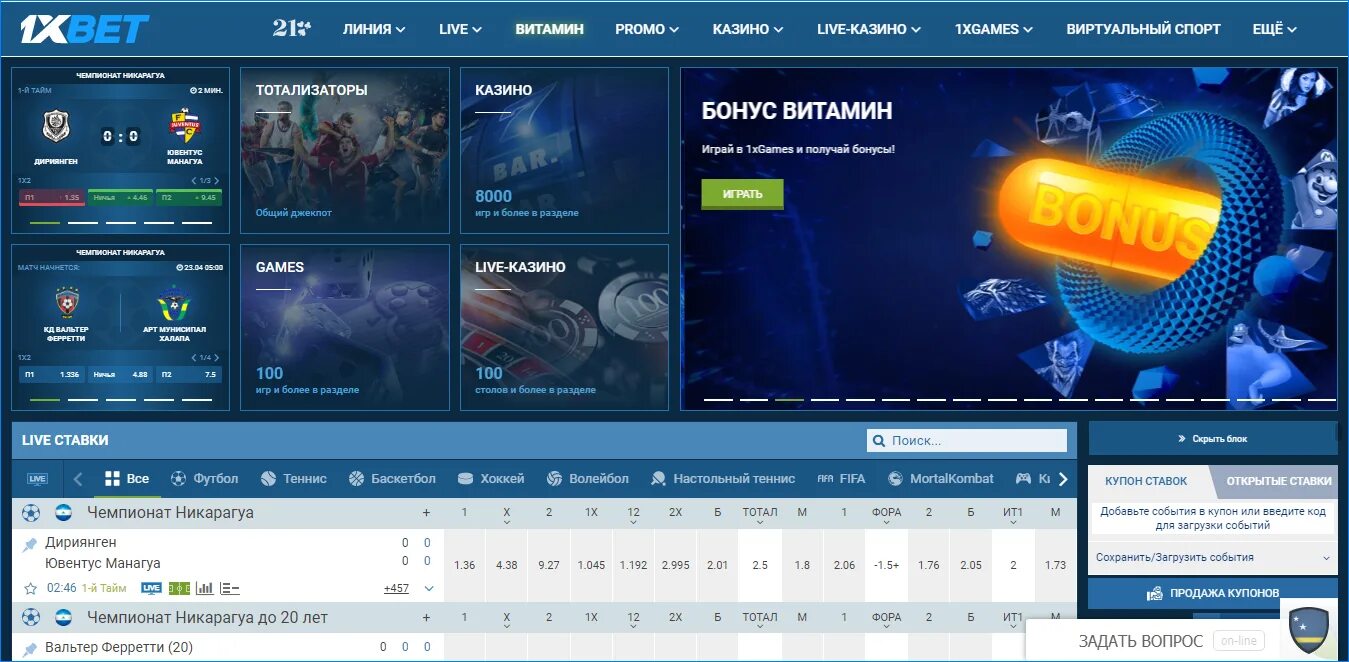
Task: Click the next arrow beside 1/4 in the second match card
Action: pyautogui.click(x=216, y=357)
